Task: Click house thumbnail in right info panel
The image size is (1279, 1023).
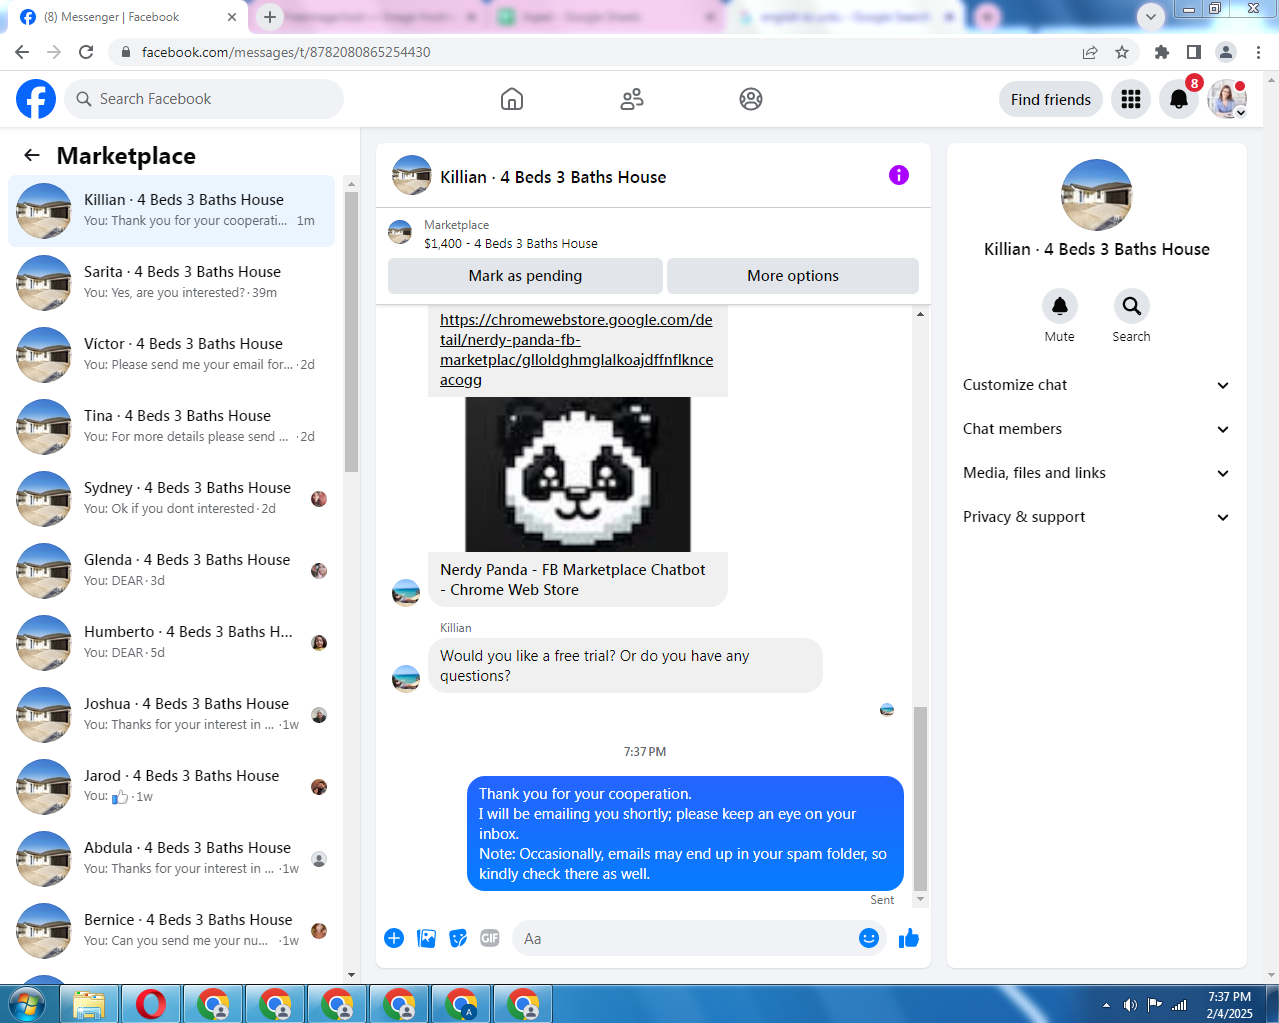Action: [x=1097, y=195]
